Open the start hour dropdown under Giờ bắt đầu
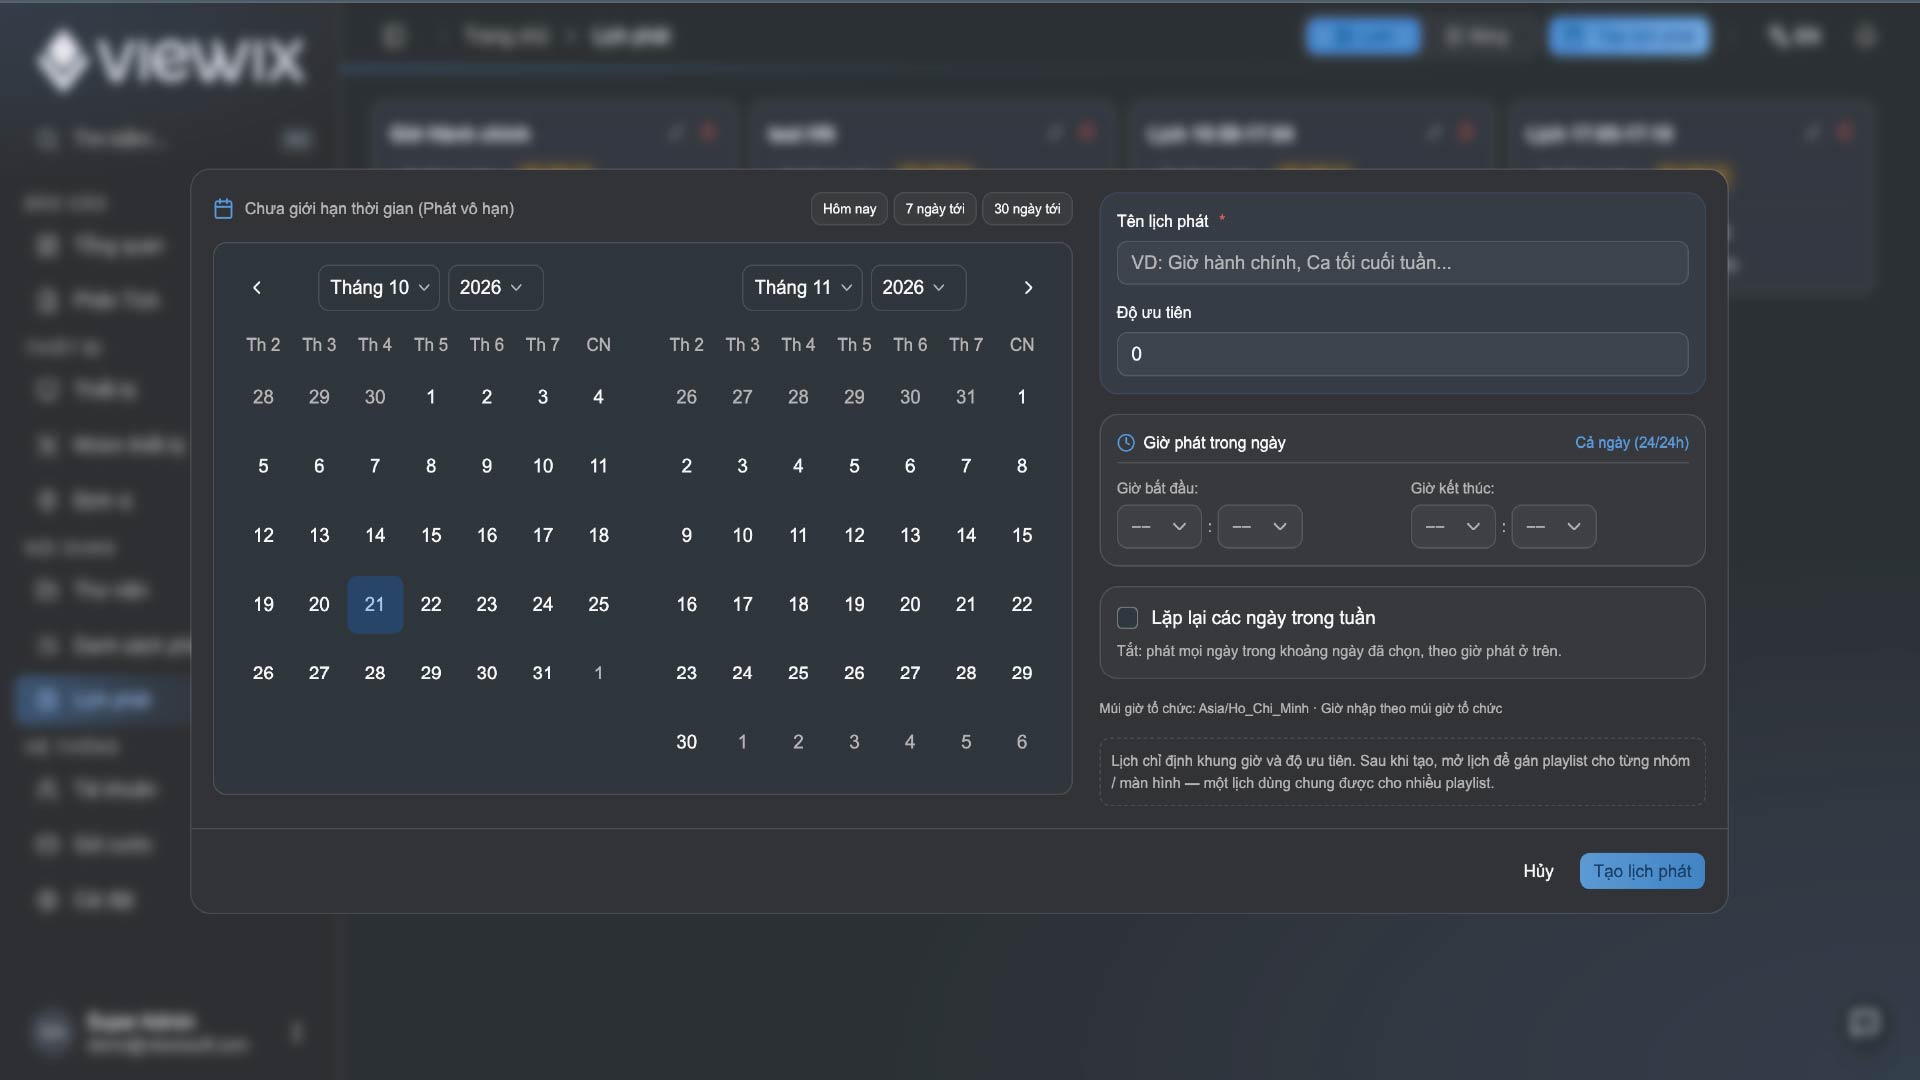 click(1159, 527)
